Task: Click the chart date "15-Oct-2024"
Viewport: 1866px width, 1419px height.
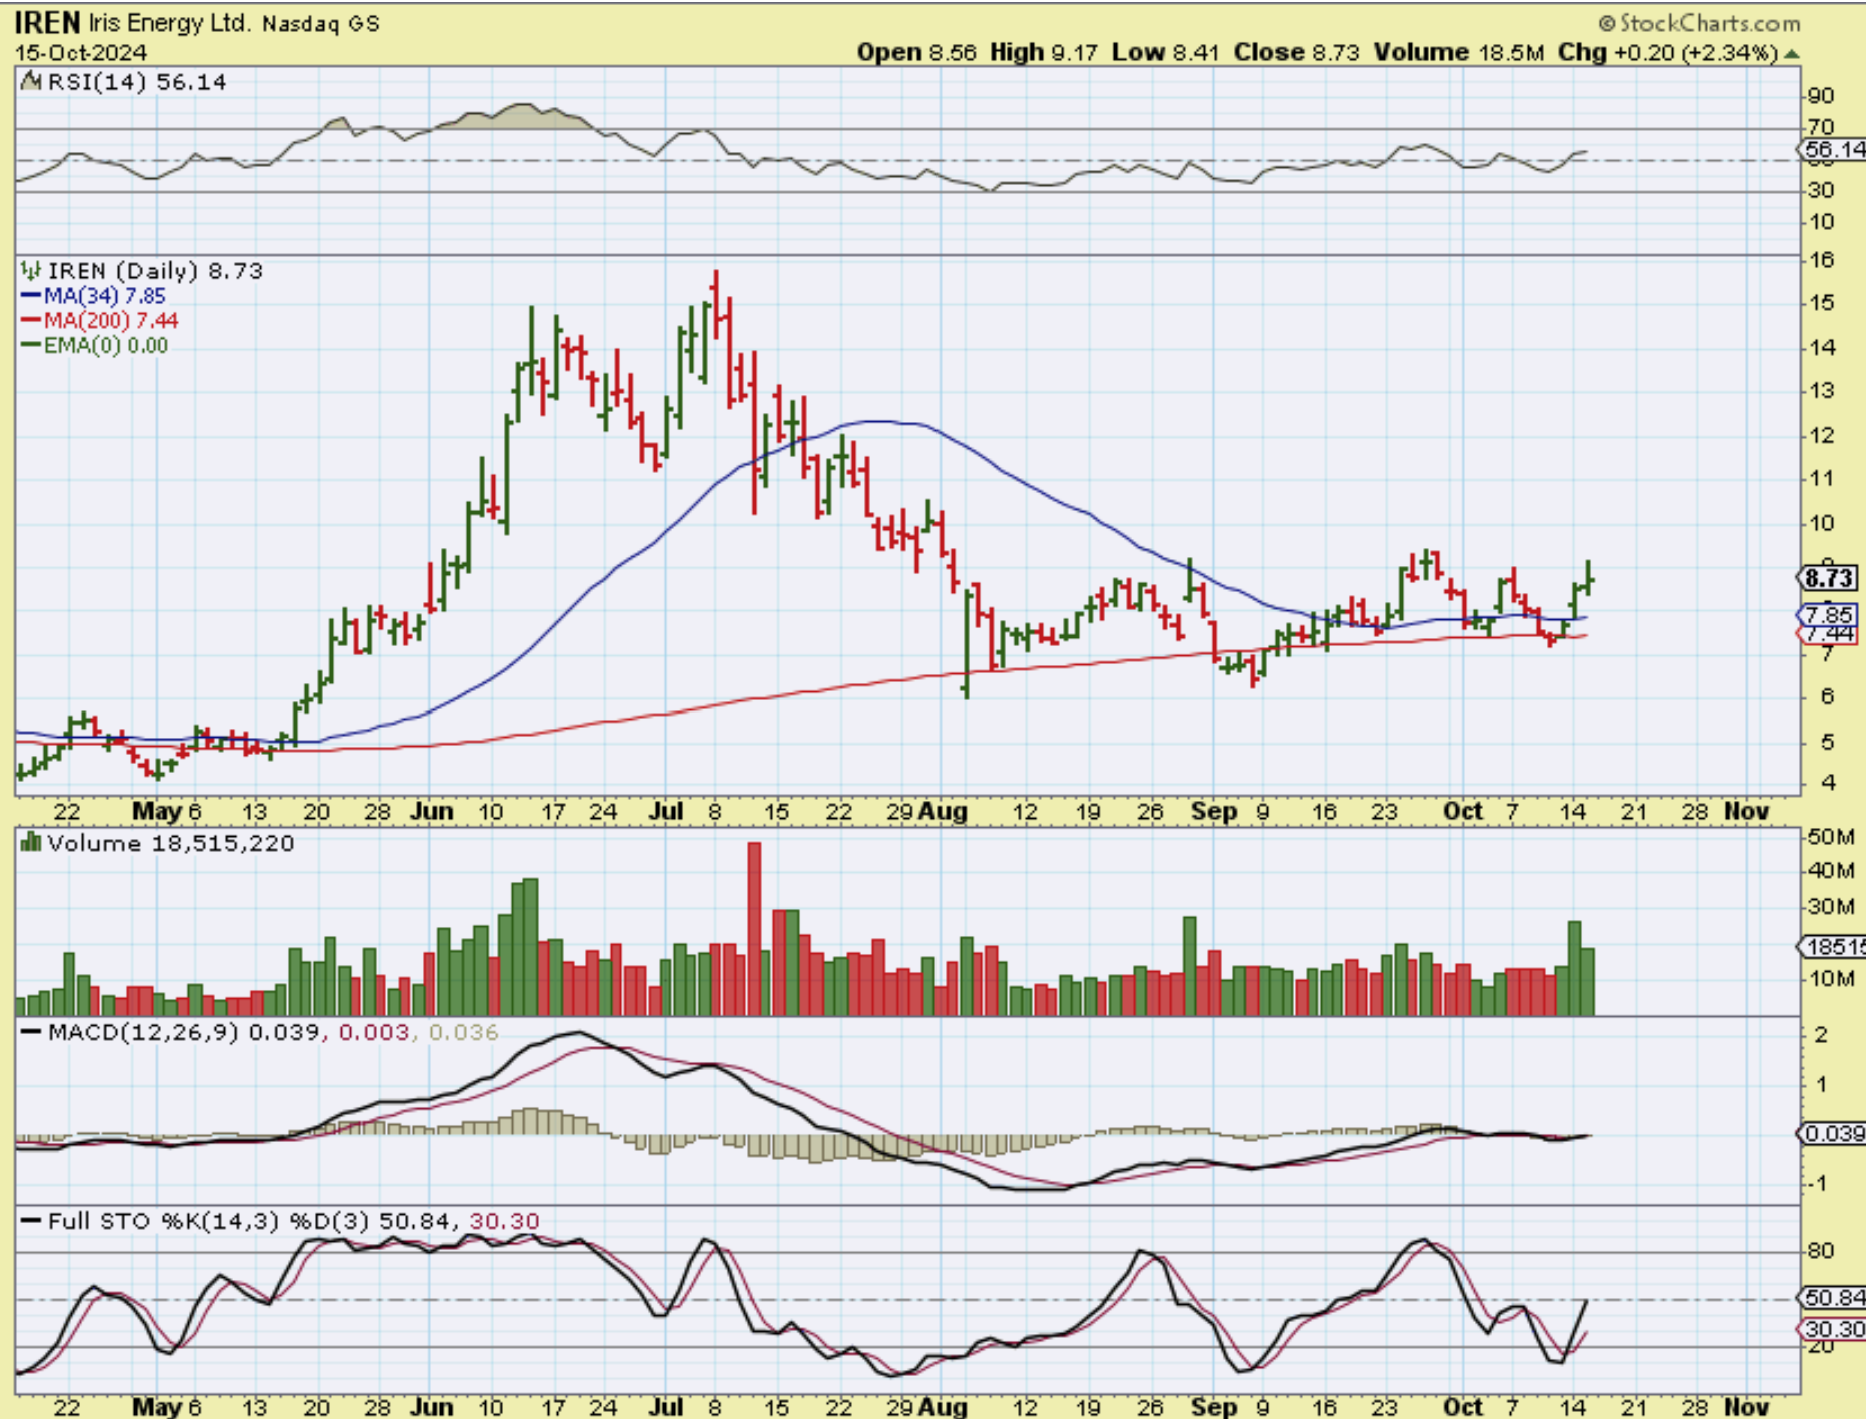Action: click(80, 52)
